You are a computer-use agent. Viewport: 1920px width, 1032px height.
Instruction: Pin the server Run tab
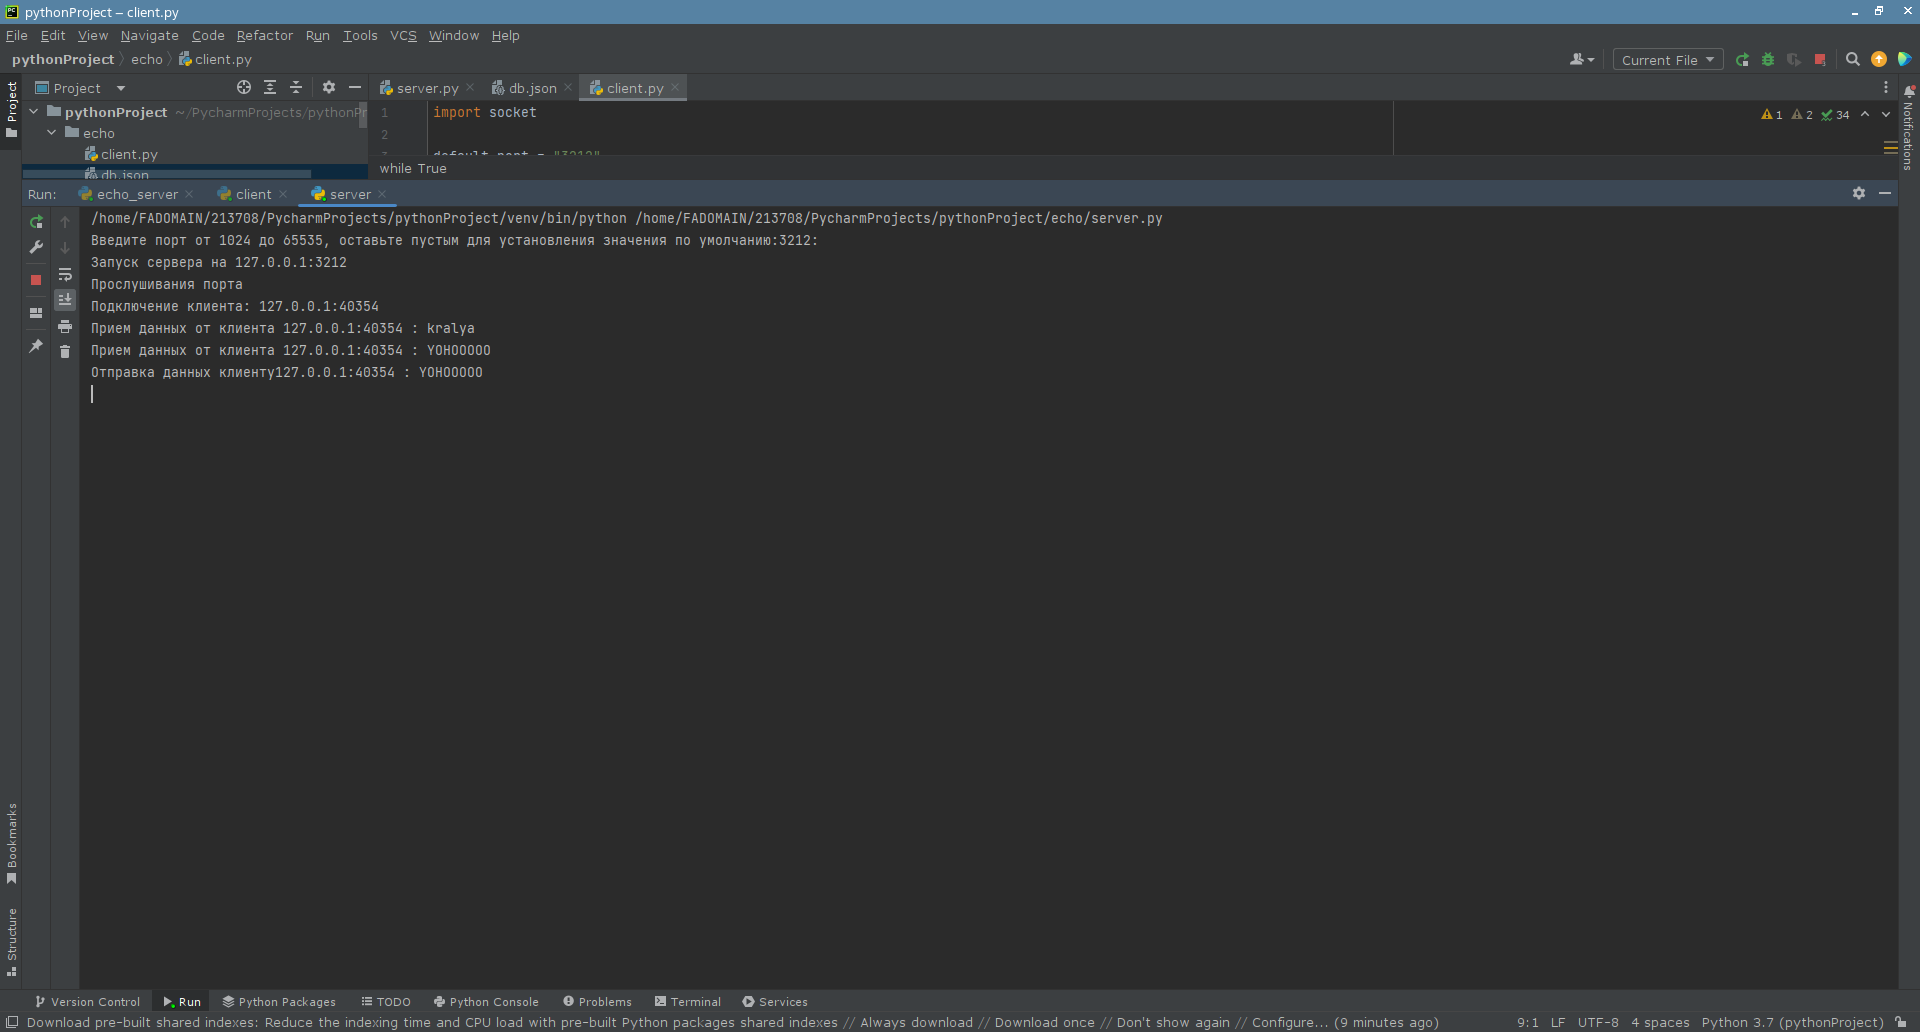point(36,348)
